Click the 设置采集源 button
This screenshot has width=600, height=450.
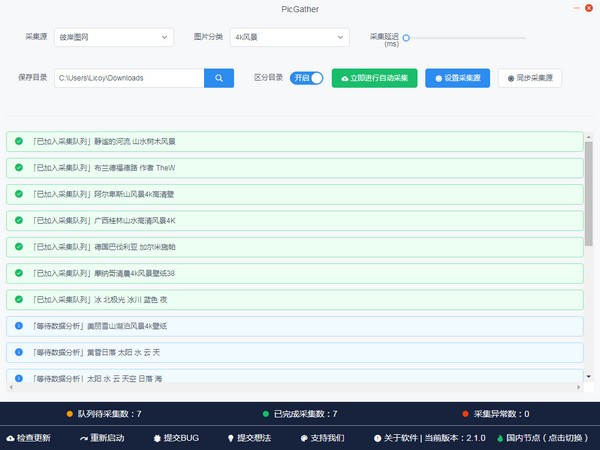point(457,78)
